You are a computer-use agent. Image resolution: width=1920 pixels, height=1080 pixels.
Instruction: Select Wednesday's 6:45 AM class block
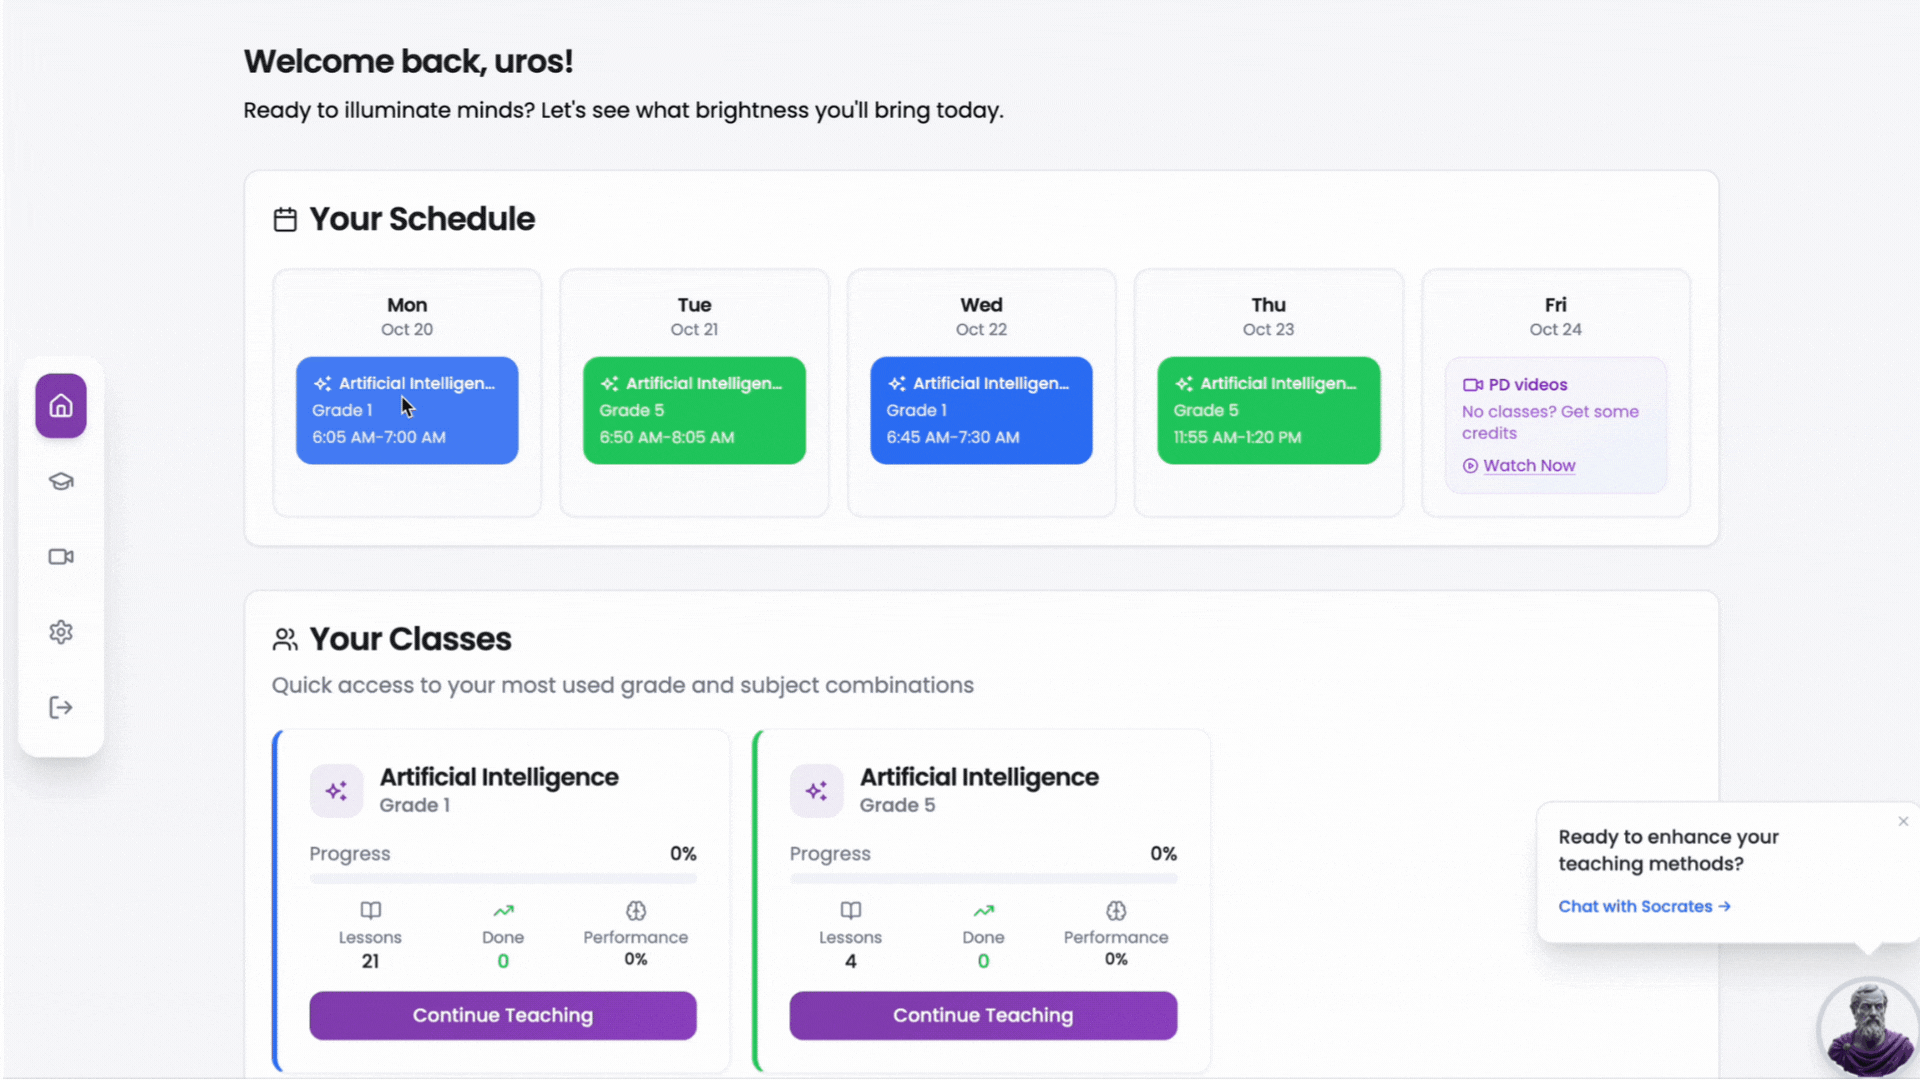pyautogui.click(x=981, y=410)
